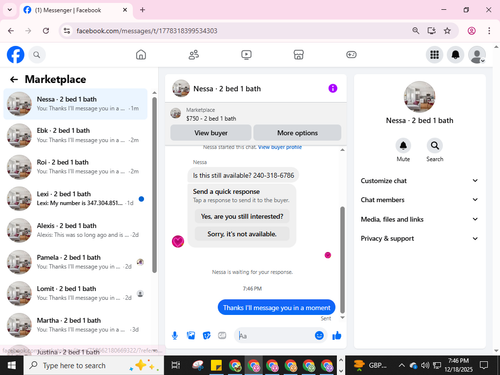Open the notifications bell in the Facebook header

click(456, 55)
